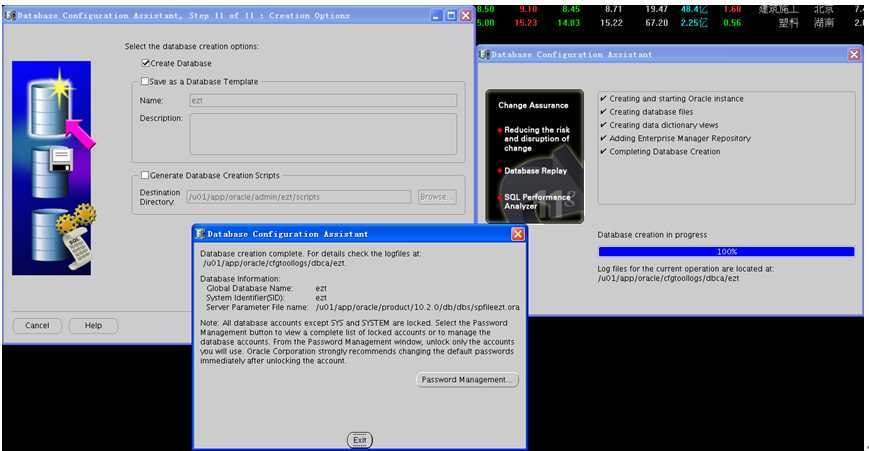Image resolution: width=869 pixels, height=451 pixels.
Task: Maximize the Step 11 Creation Options window
Action: pyautogui.click(x=451, y=16)
